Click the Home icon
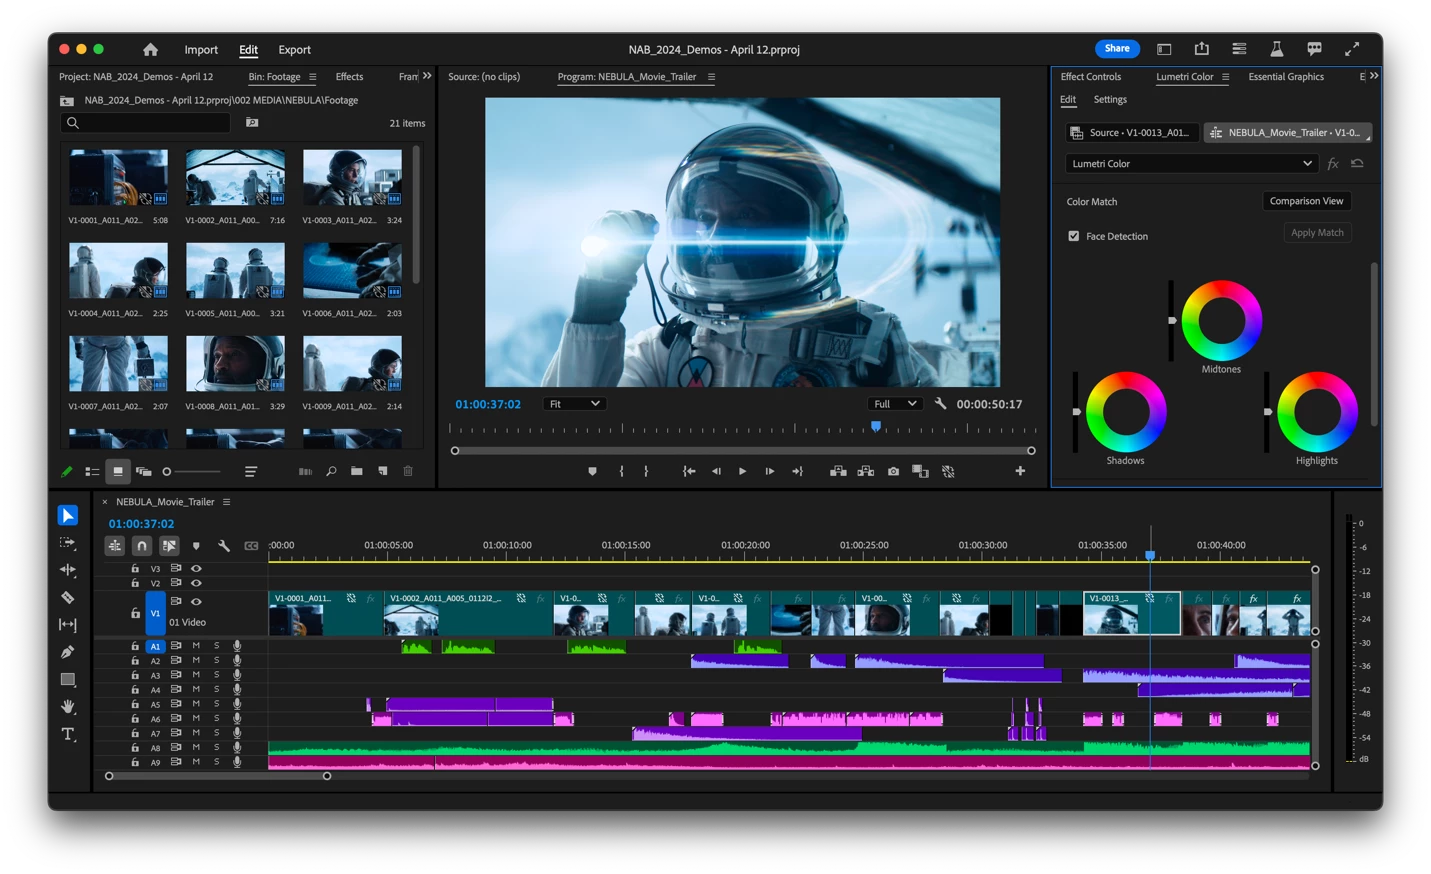Image resolution: width=1431 pixels, height=874 pixels. (x=150, y=49)
